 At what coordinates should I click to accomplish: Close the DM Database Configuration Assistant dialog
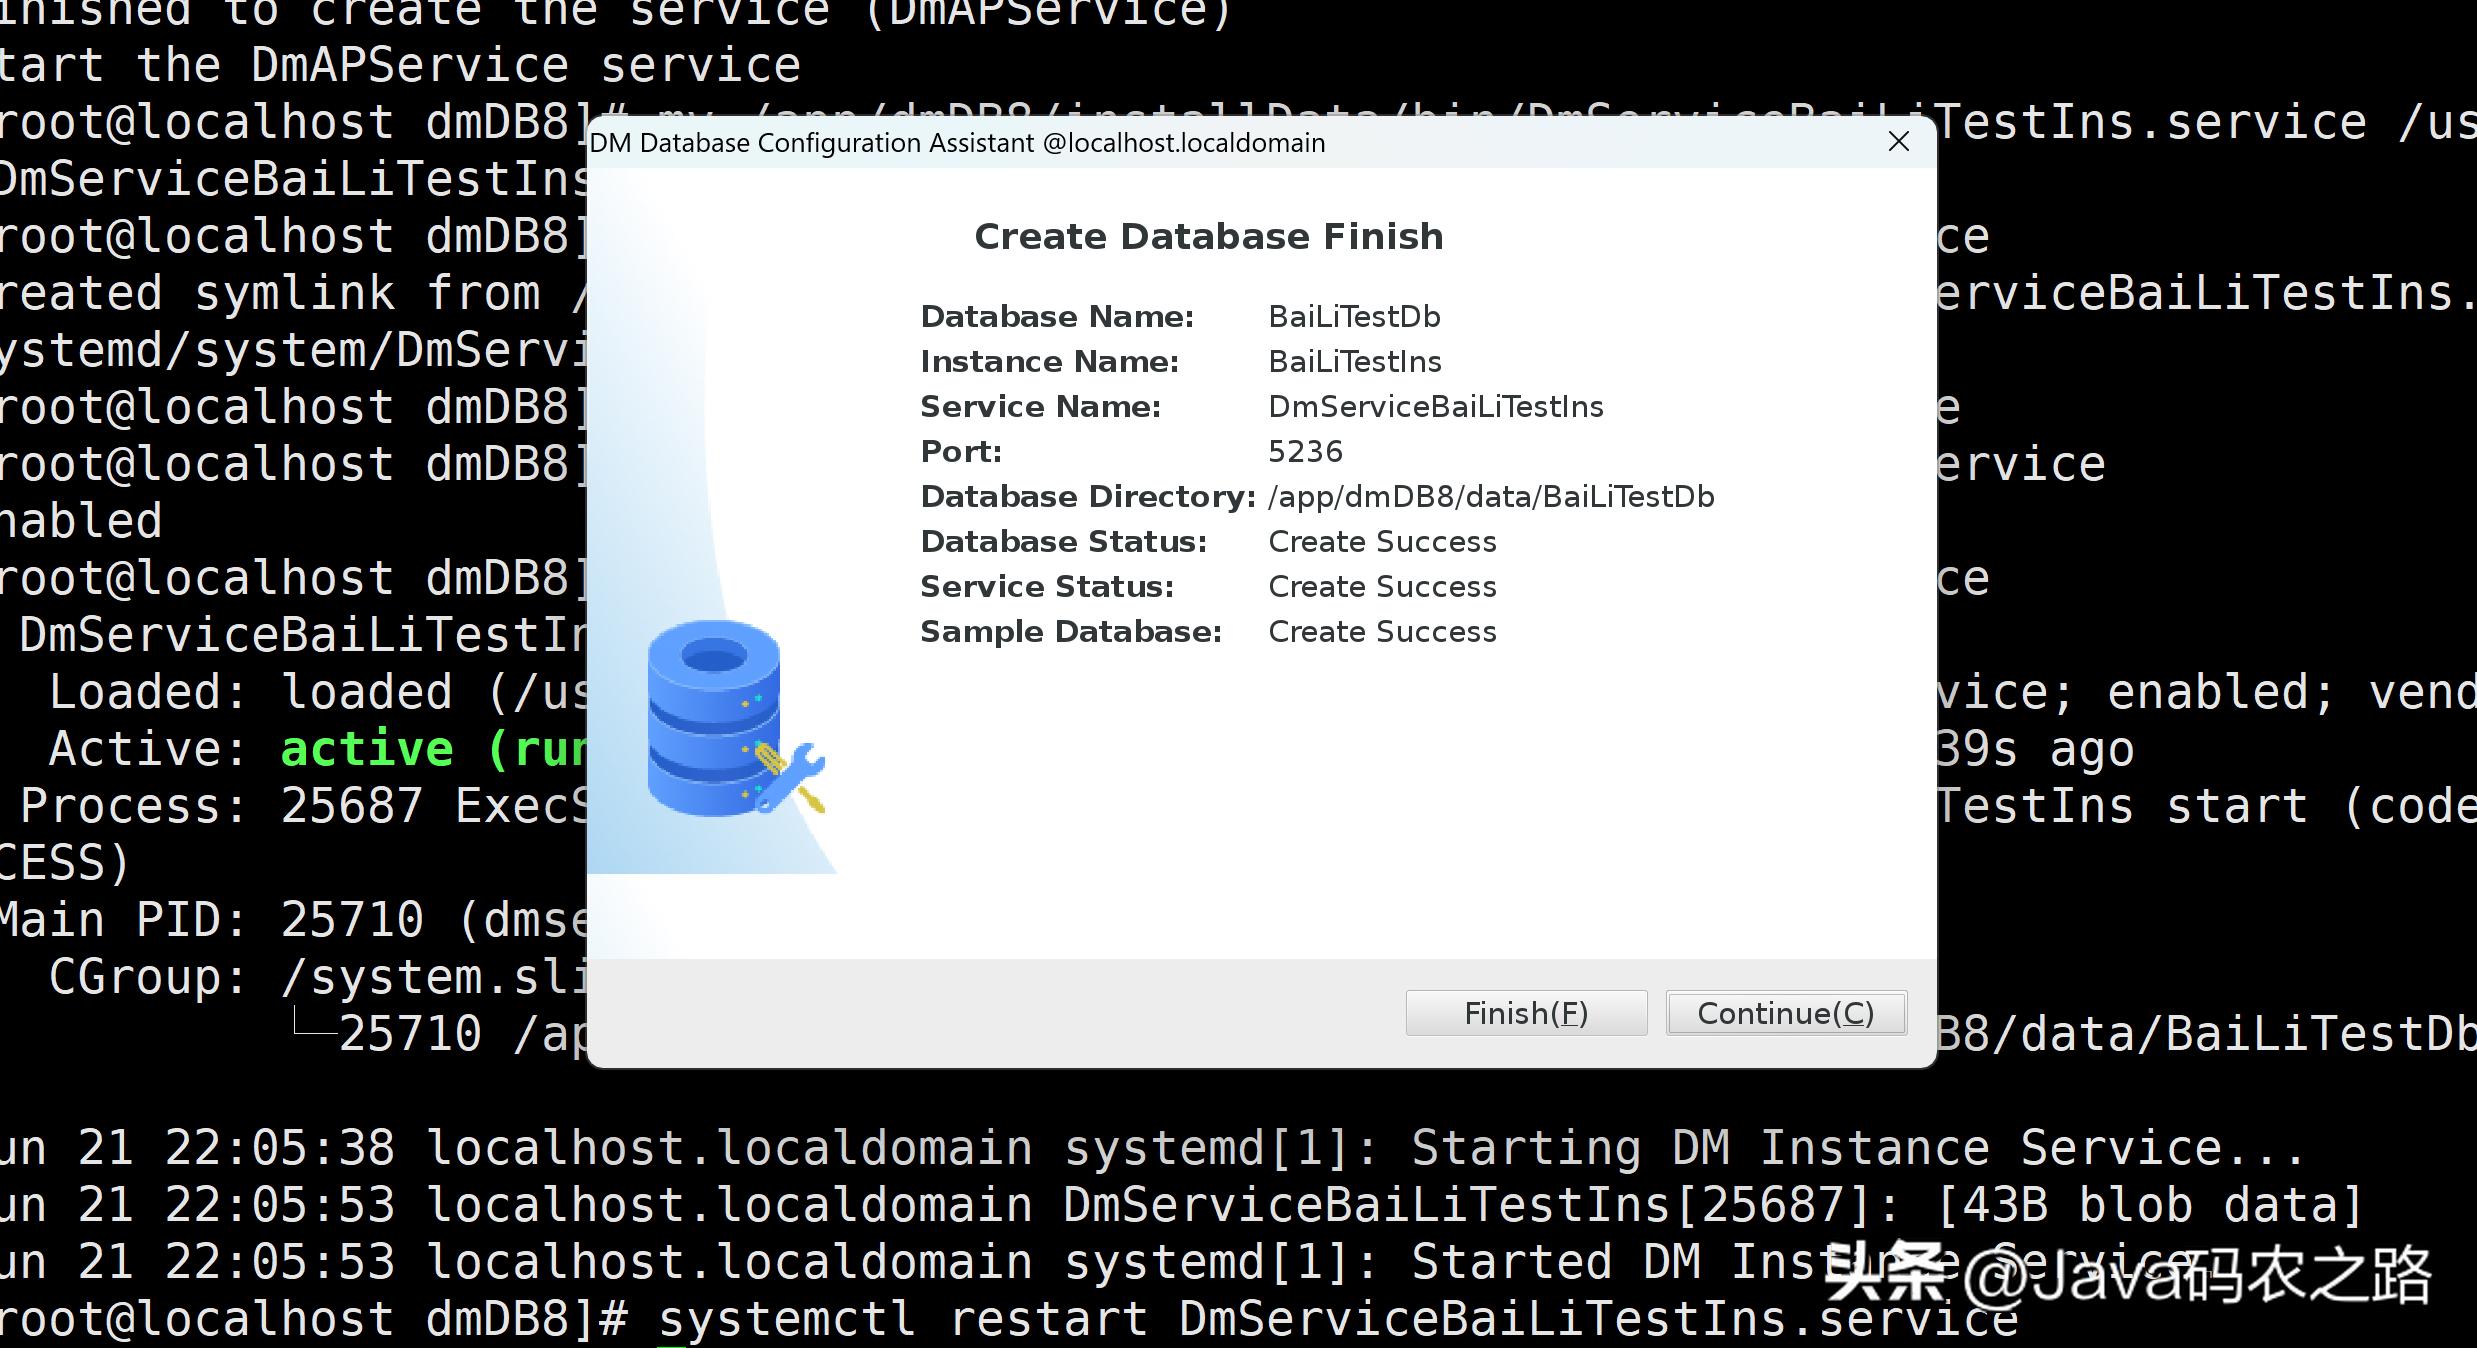1898,142
